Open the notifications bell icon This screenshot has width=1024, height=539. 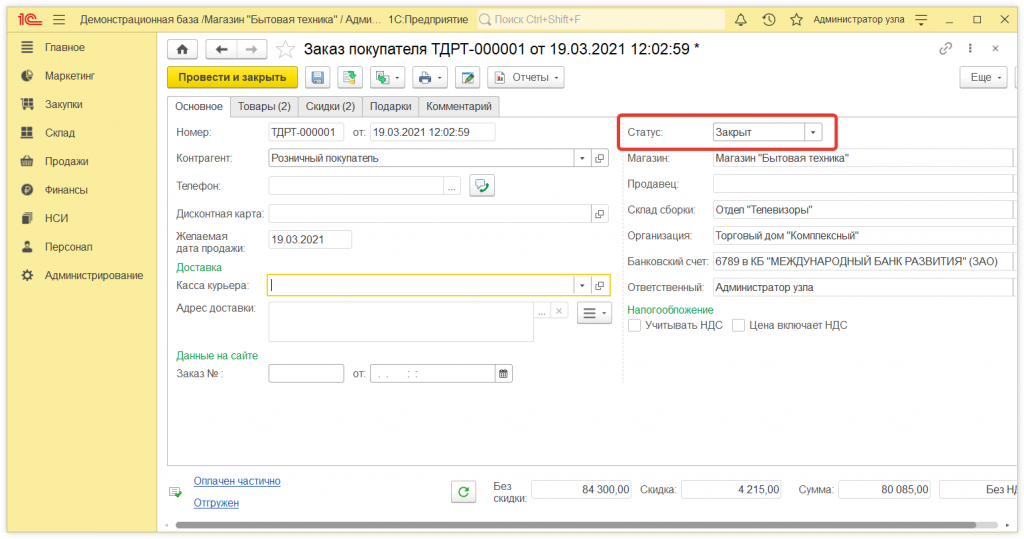tap(741, 20)
